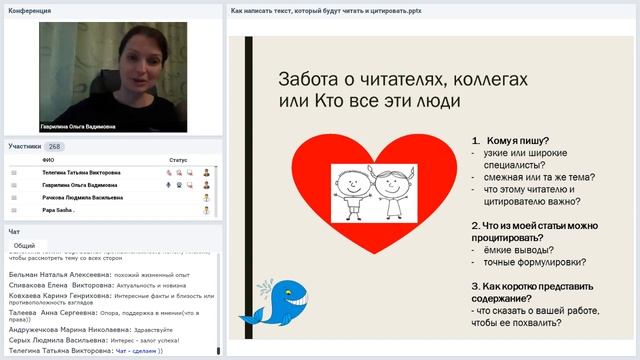Click chat message from Талеева Анна Сергеевна
This screenshot has height=360, width=640.
click(x=104, y=316)
